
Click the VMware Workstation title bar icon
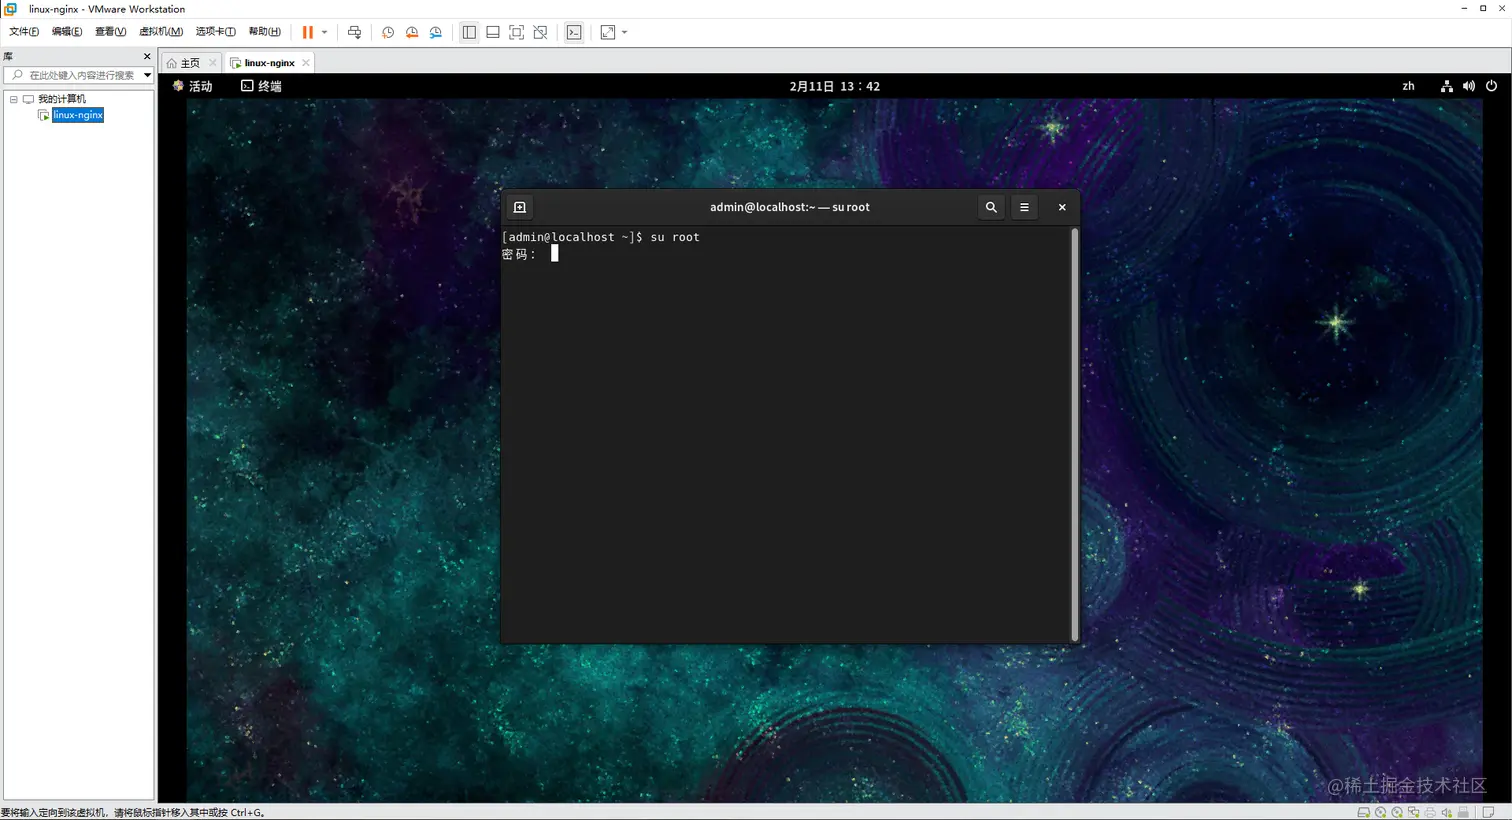[x=11, y=9]
